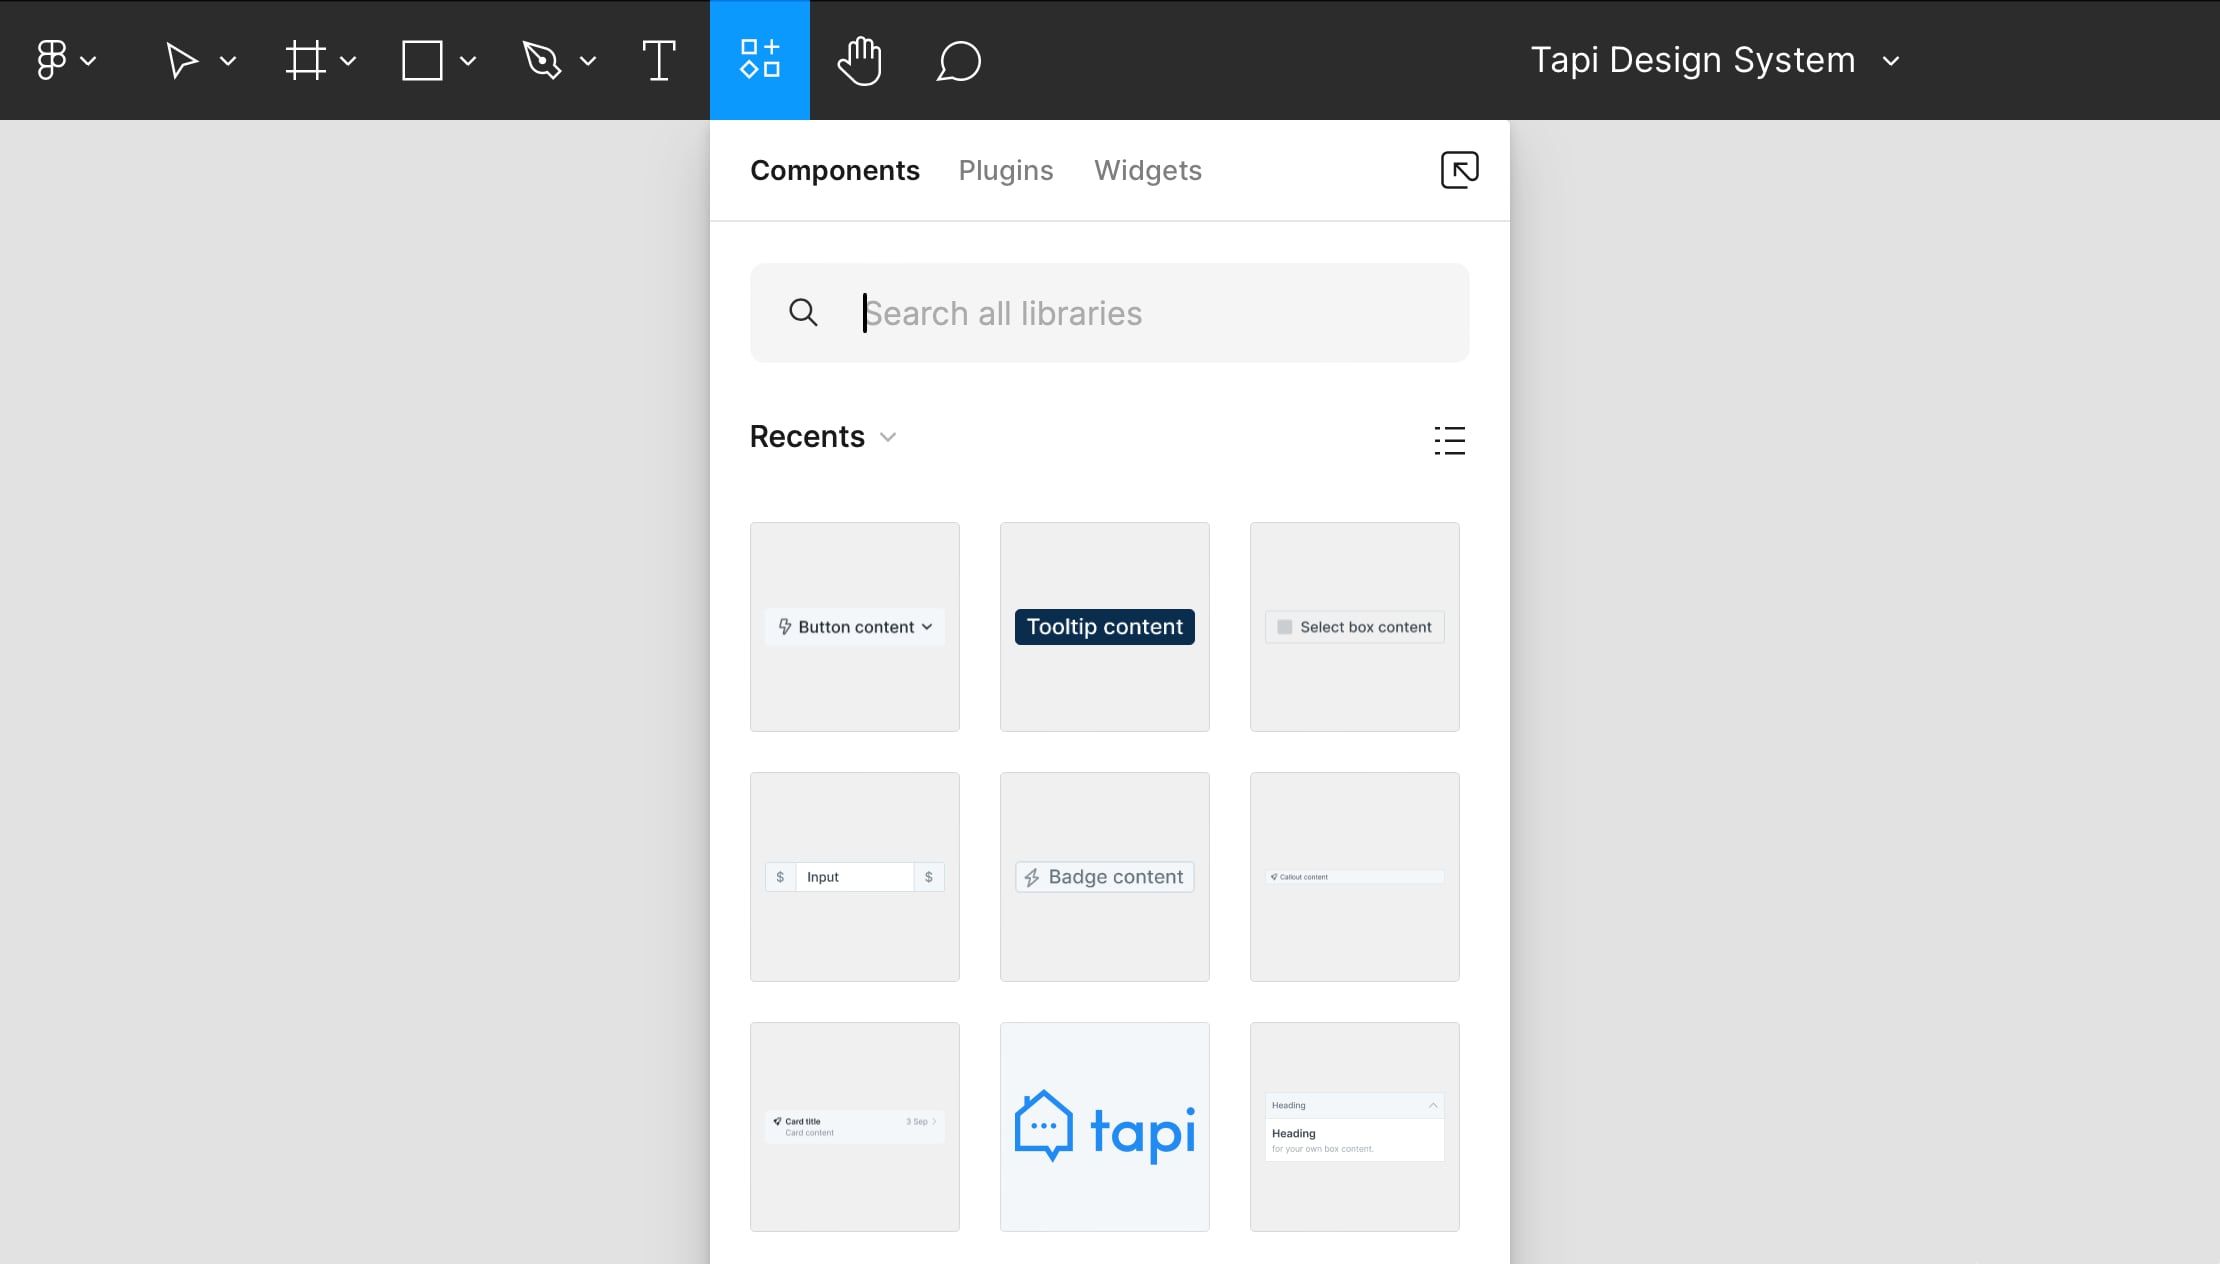Open the Tapi Design System dropdown
The image size is (2220, 1264).
(1891, 61)
